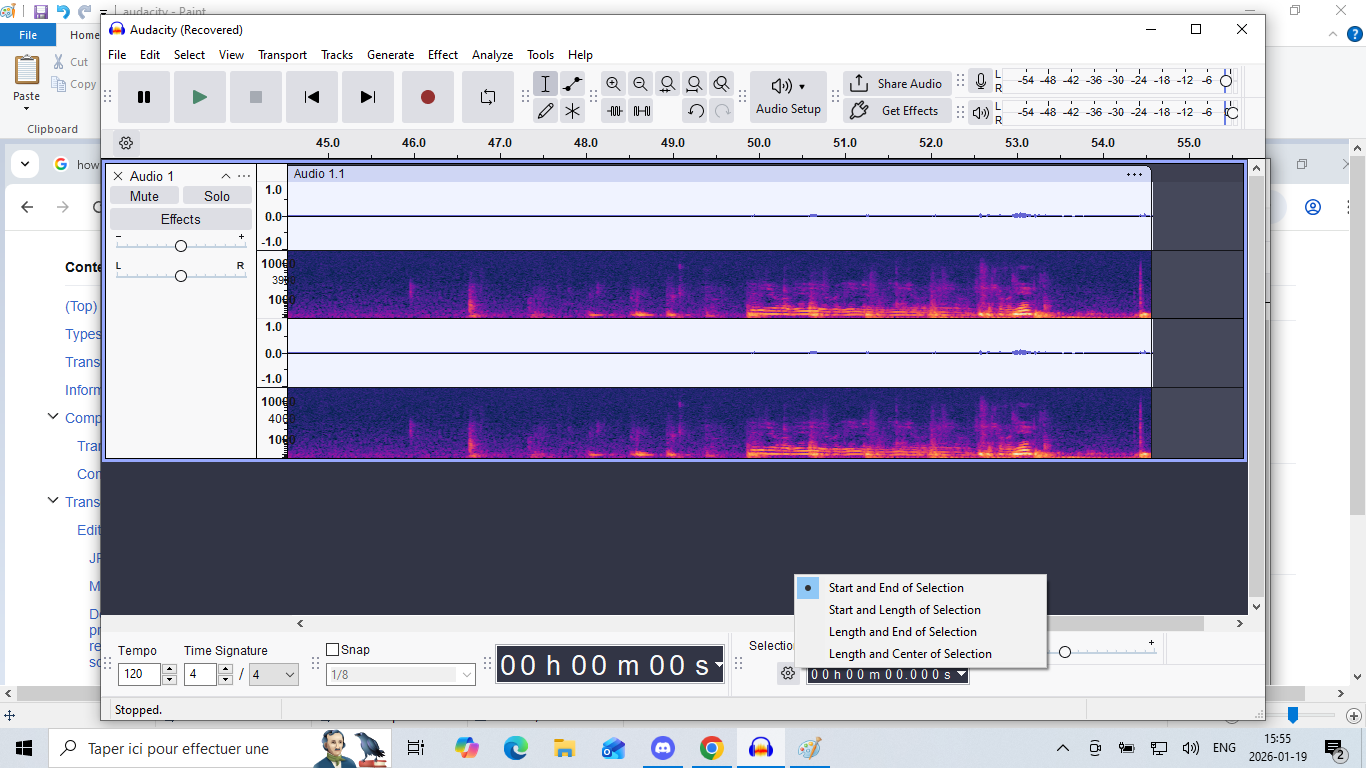Click the Skip to End button
Viewport: 1366px width, 768px height.
368,97
